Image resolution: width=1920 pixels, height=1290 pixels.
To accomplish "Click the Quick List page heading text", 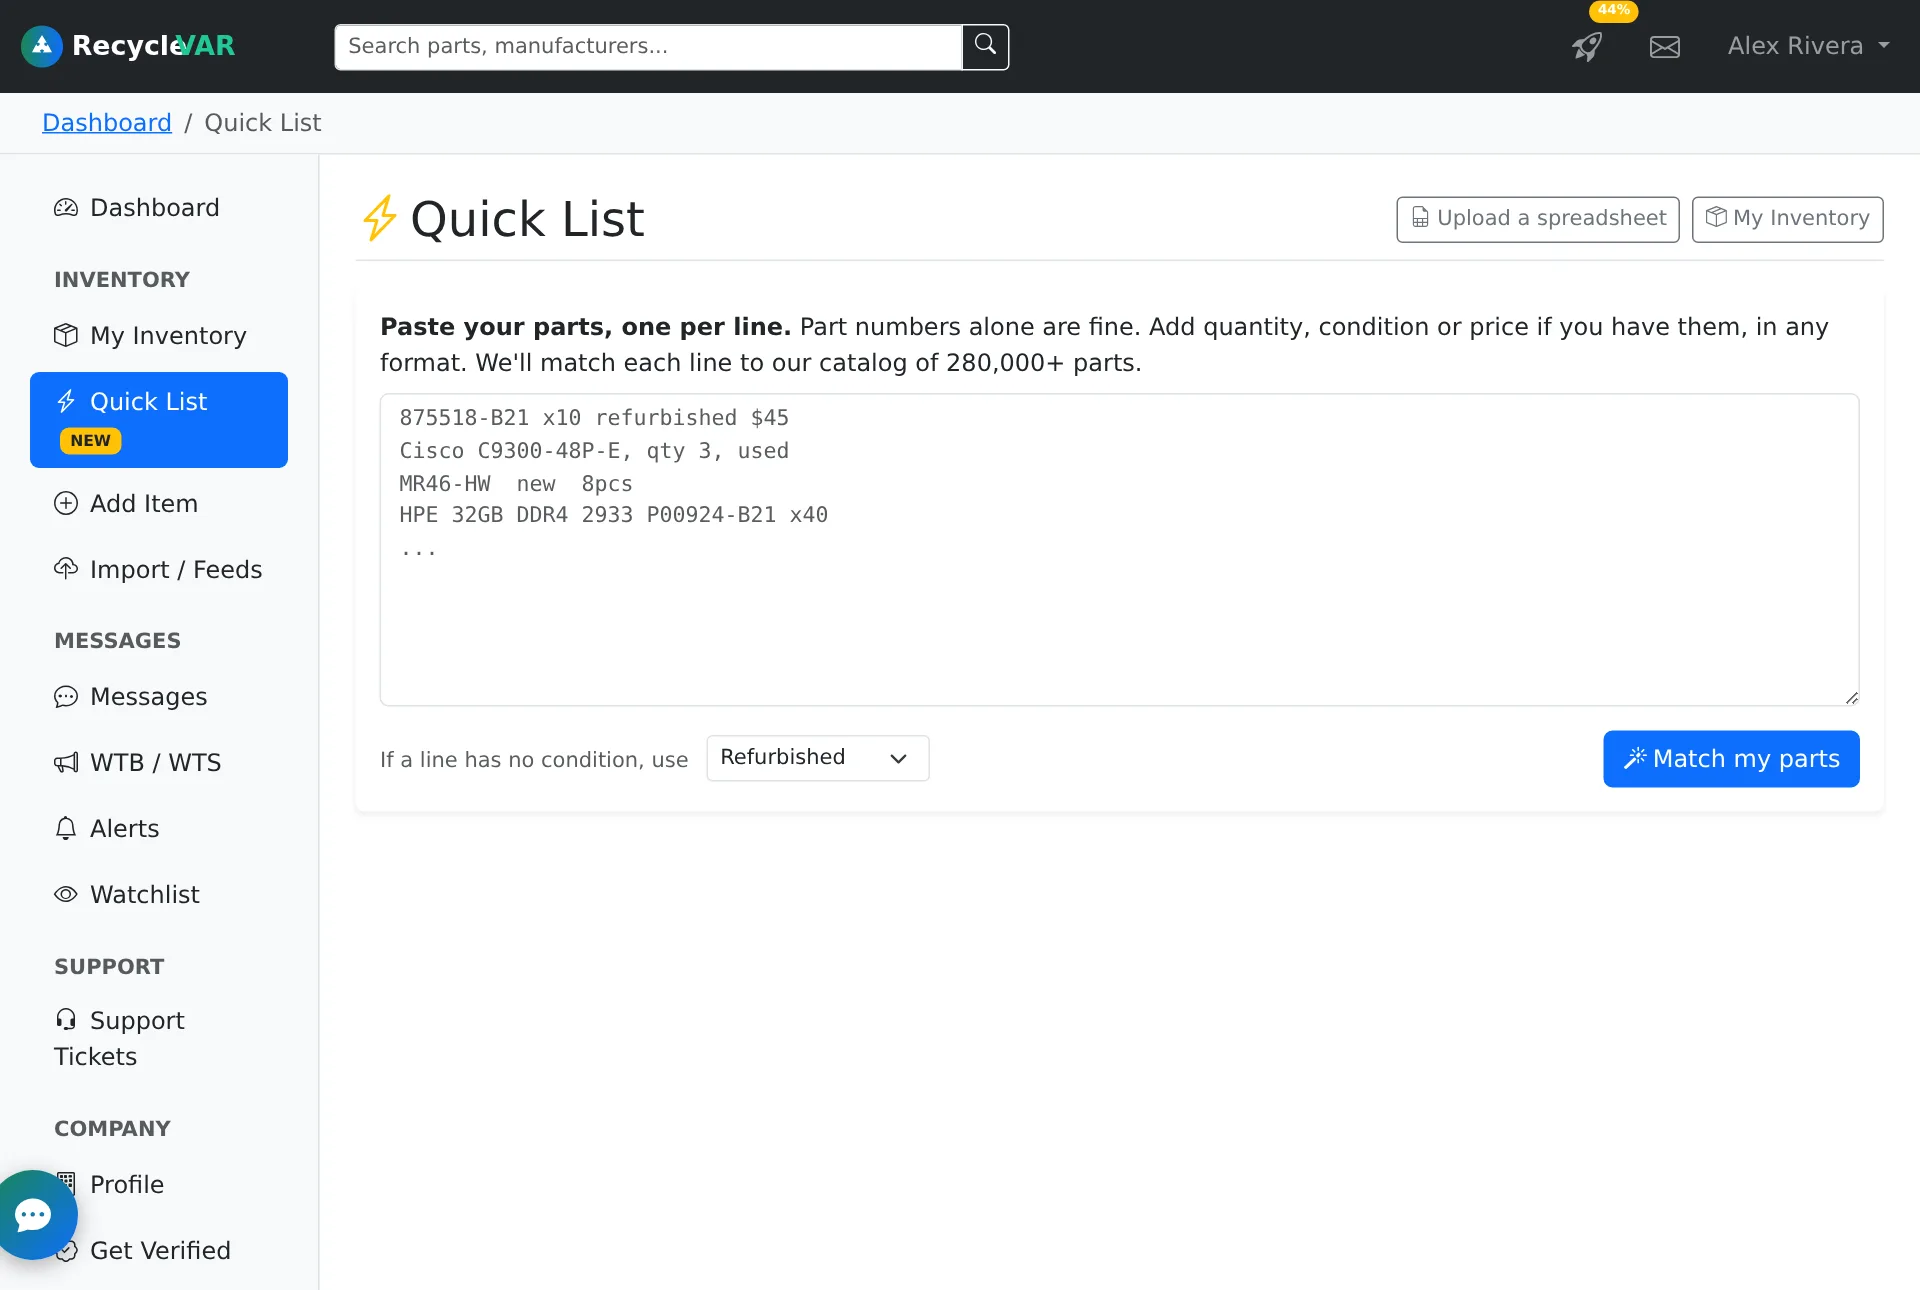I will [x=527, y=219].
